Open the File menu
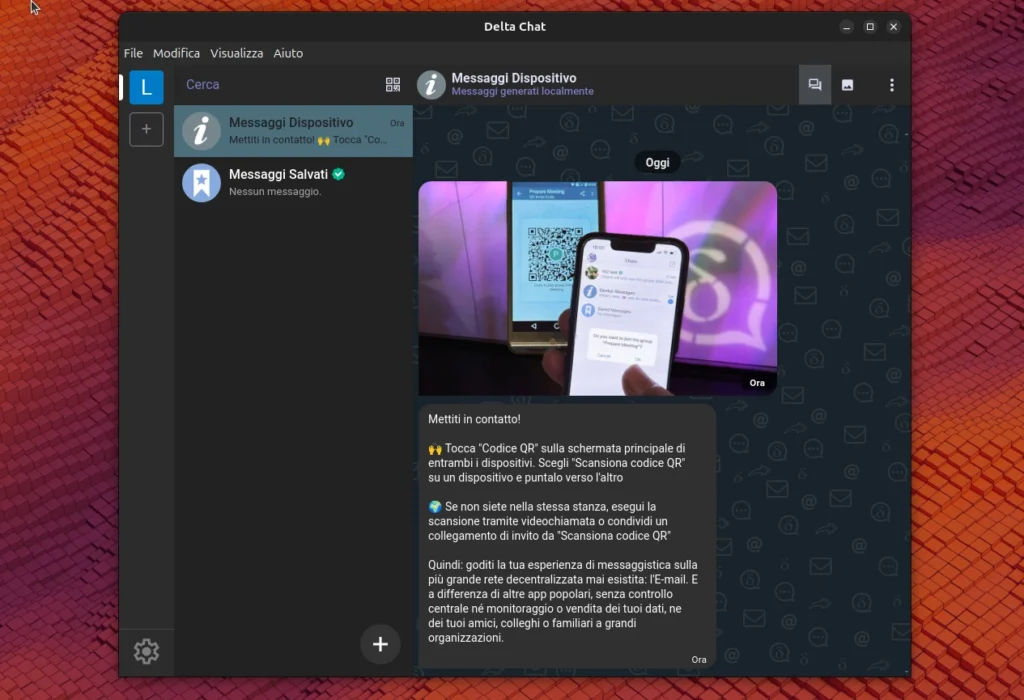Screen dimensions: 1024x700 133,53
